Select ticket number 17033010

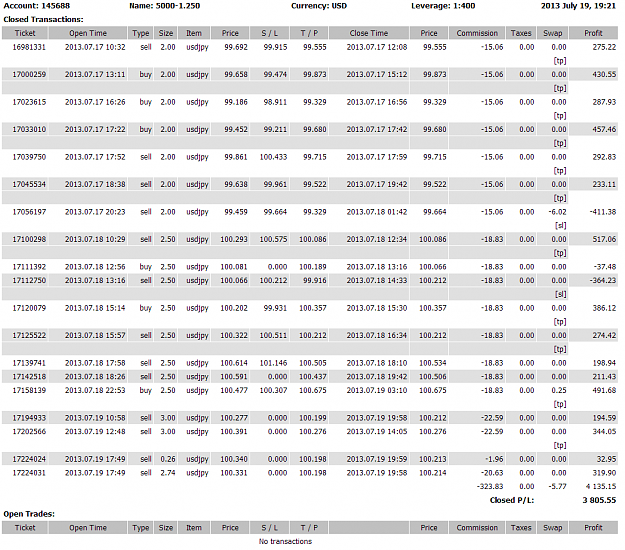pos(29,130)
